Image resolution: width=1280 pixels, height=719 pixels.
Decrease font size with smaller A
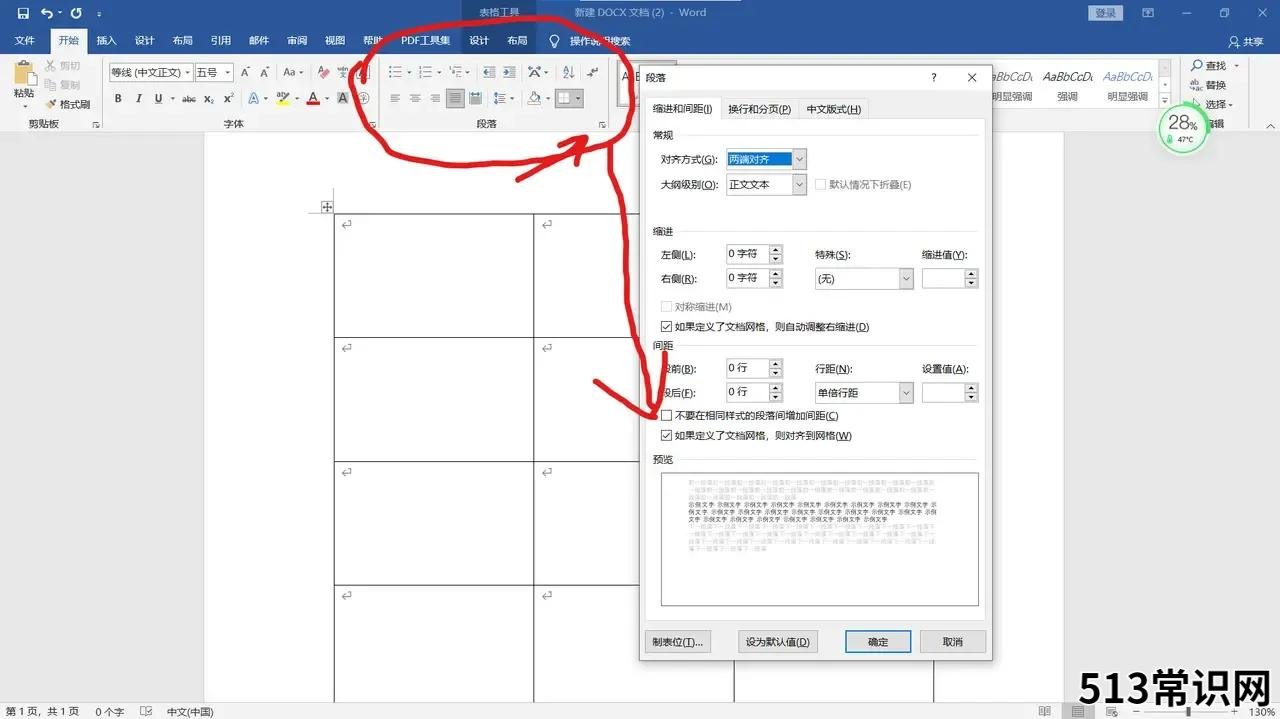click(265, 72)
